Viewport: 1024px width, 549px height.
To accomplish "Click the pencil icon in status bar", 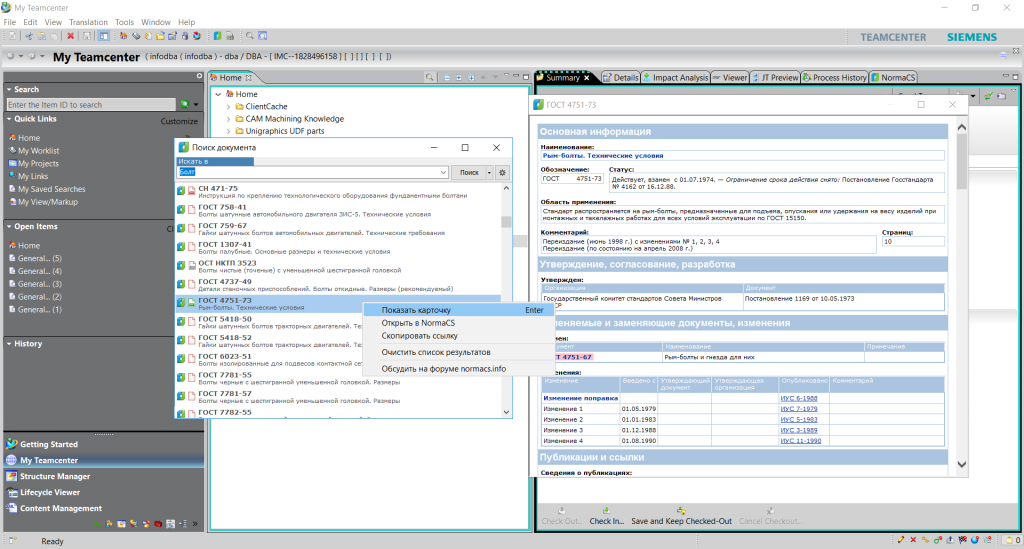I will click(901, 540).
